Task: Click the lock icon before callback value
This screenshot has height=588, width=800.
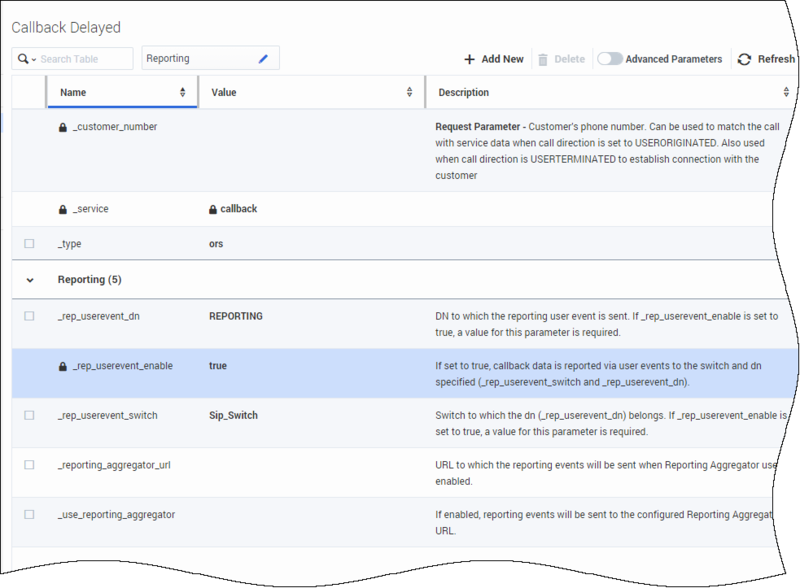Action: click(213, 209)
